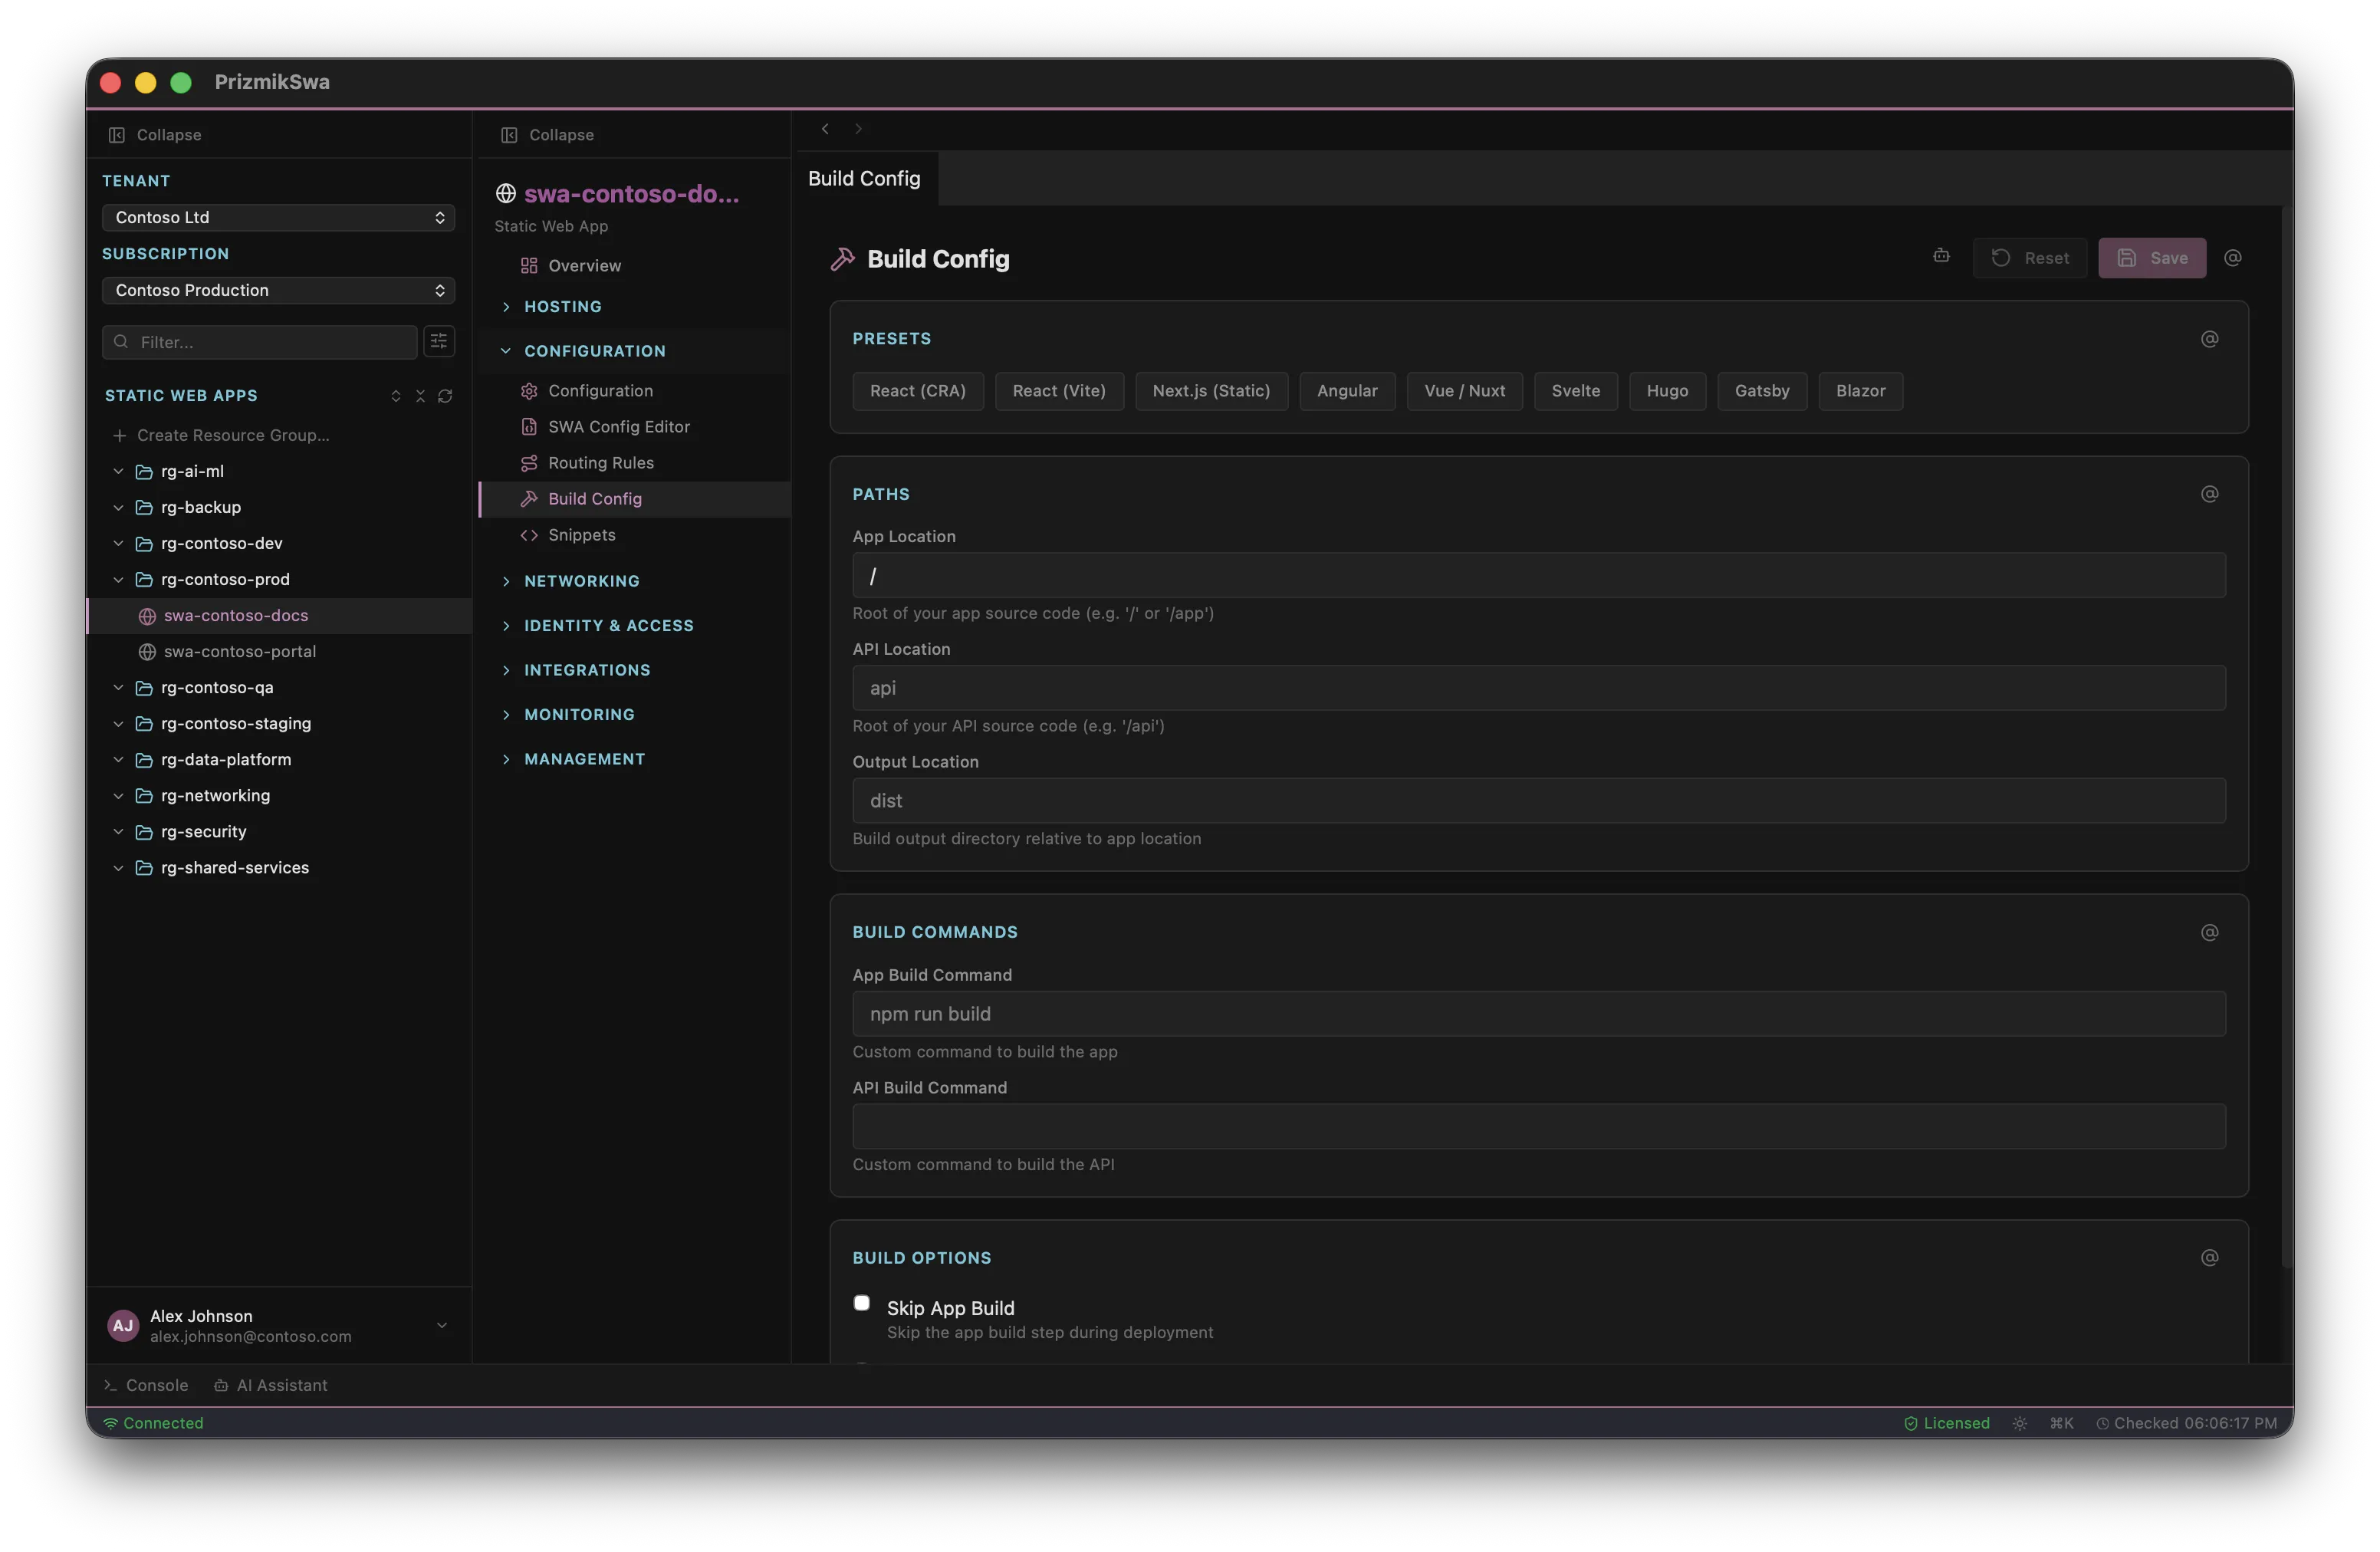Enable the Skip App Build option

(x=861, y=1304)
